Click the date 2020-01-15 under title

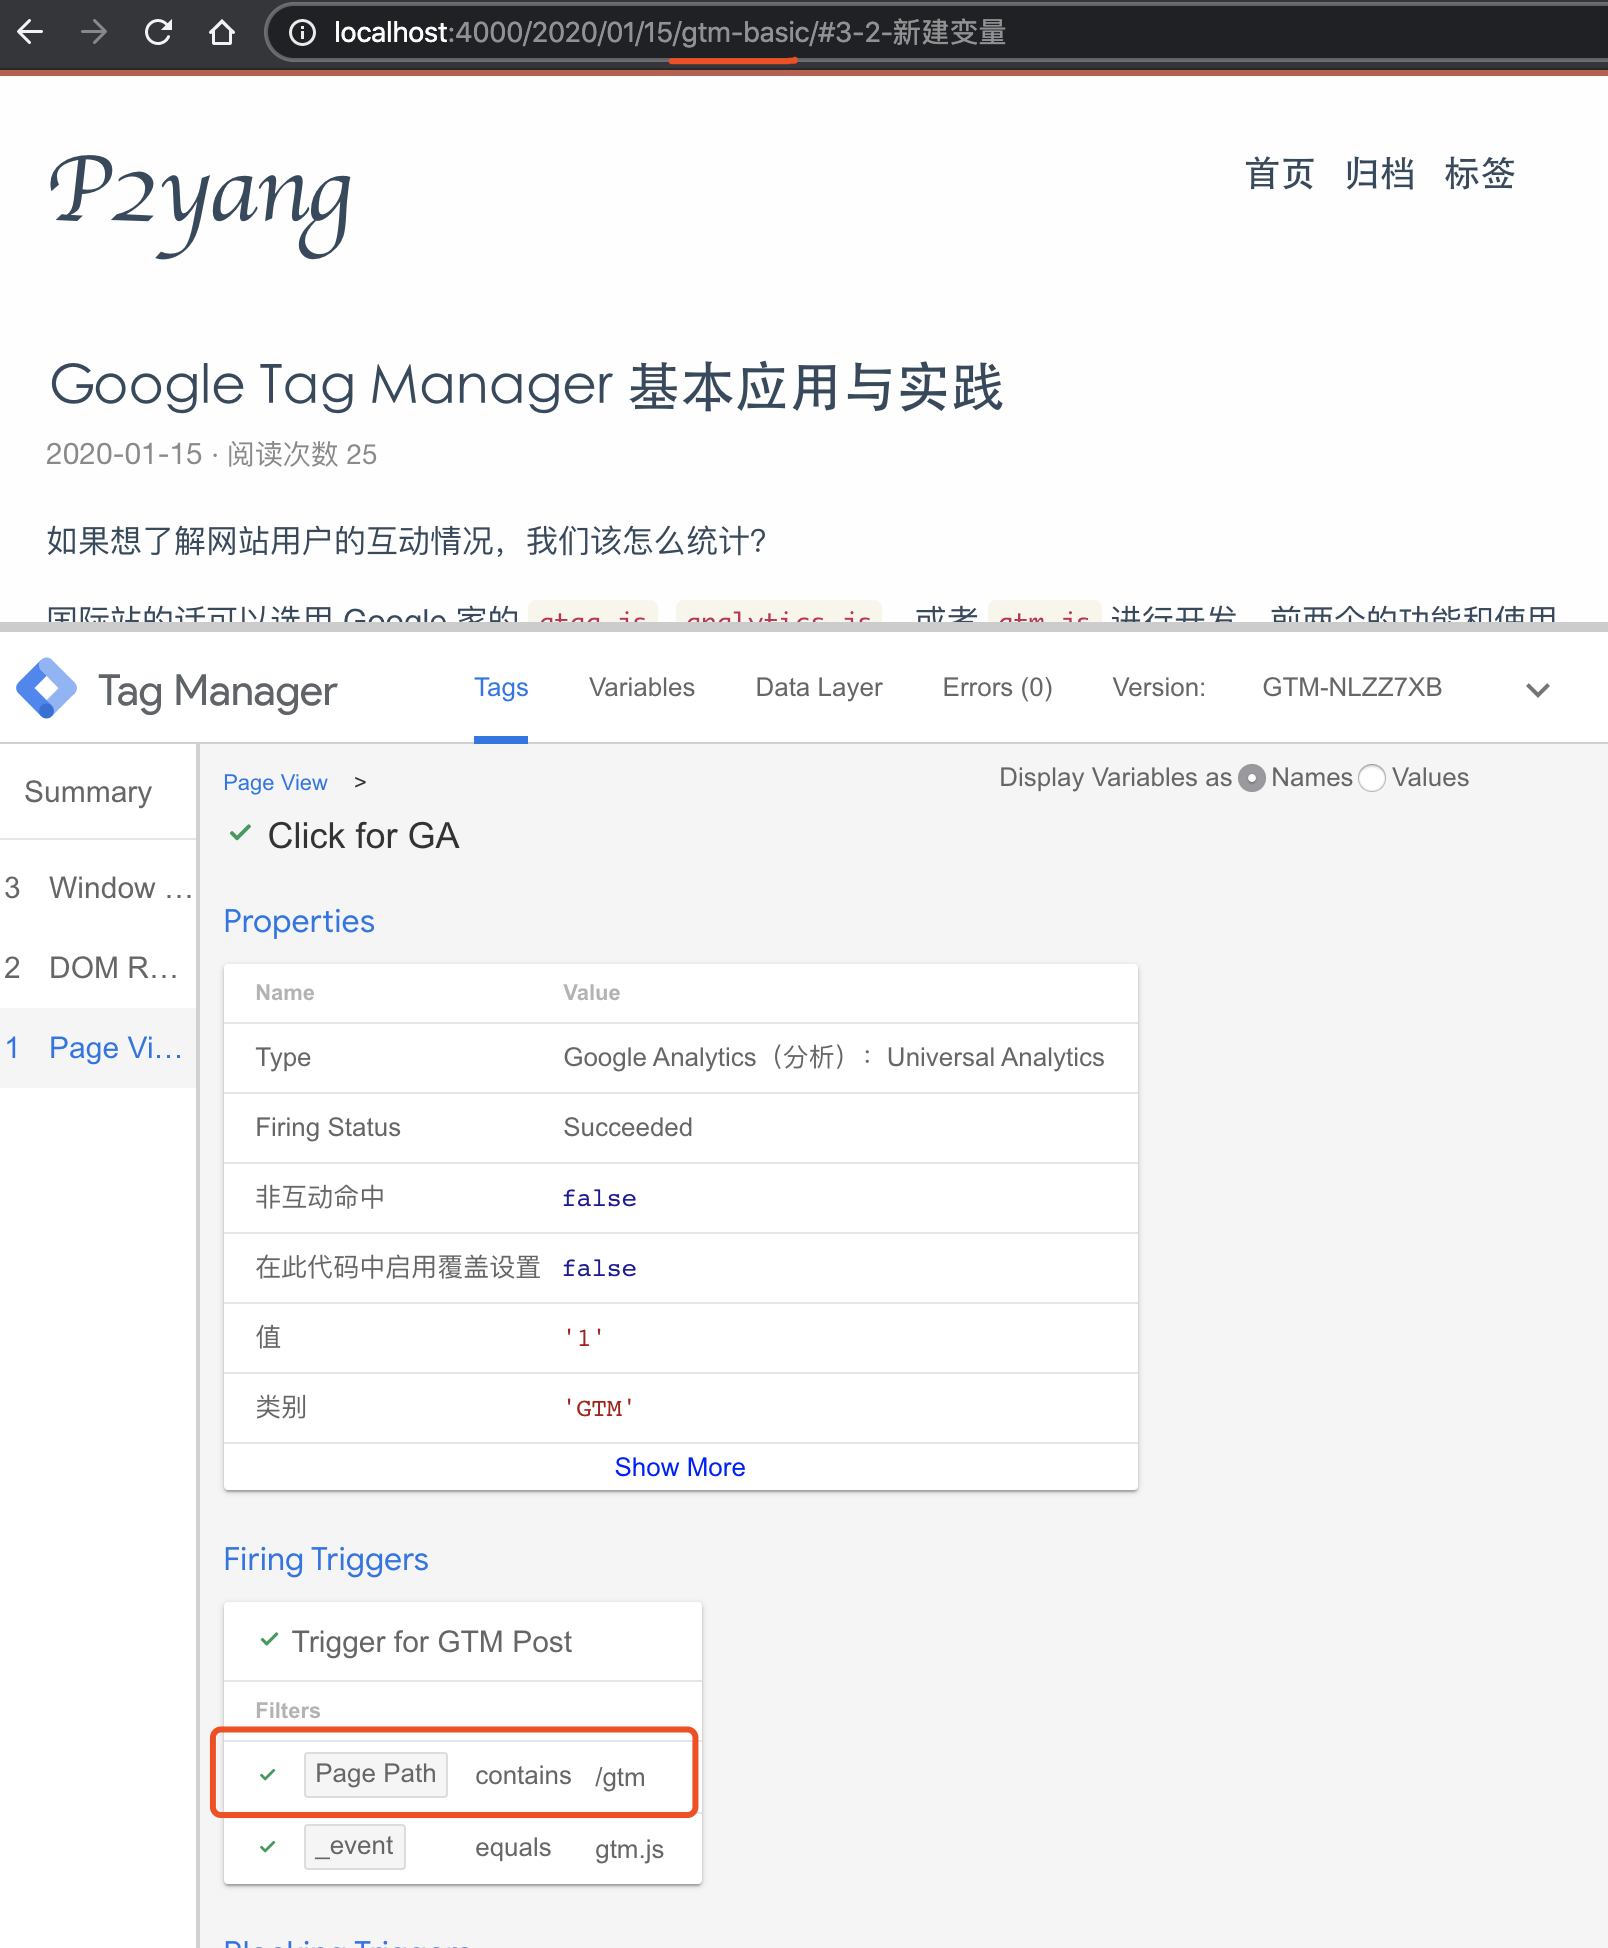124,454
